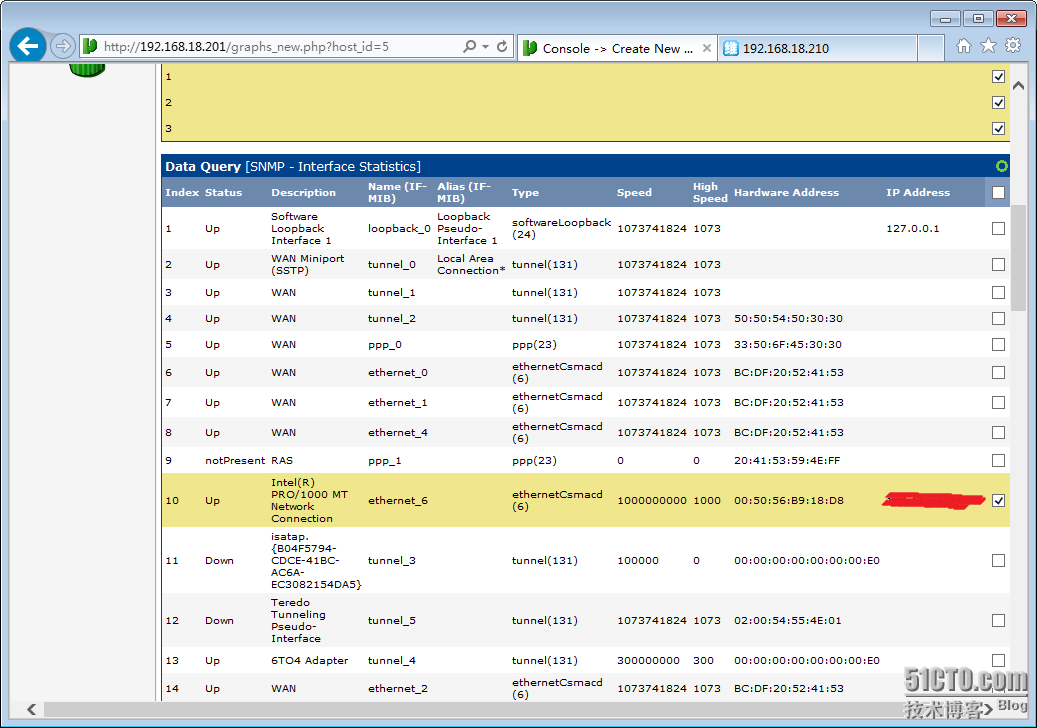The width and height of the screenshot is (1037, 728).
Task: Check the ethernet_1 interface checkbox
Action: [999, 403]
